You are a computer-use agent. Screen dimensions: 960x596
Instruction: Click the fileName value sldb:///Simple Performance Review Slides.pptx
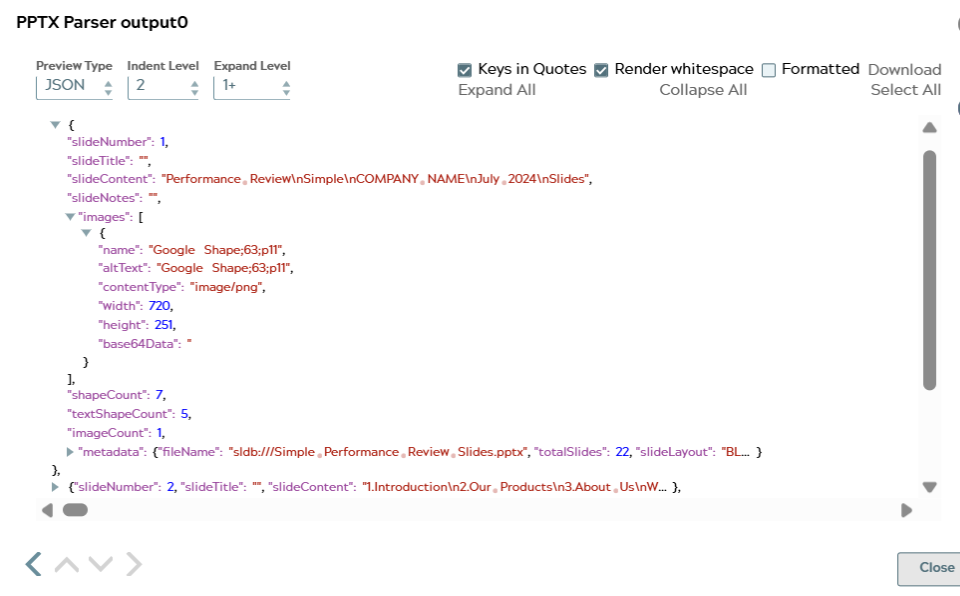coord(378,452)
